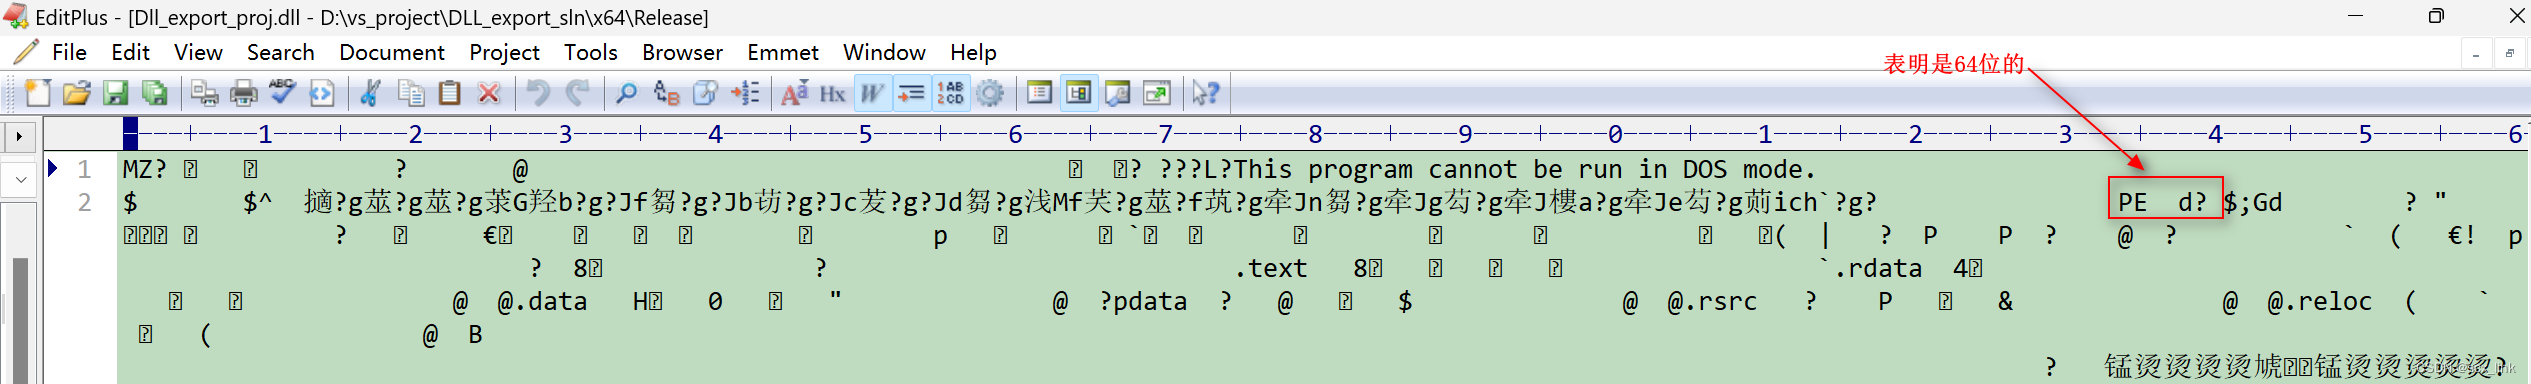Toggle the Document Selector window icon
The height and width of the screenshot is (384, 2531).
1039,93
